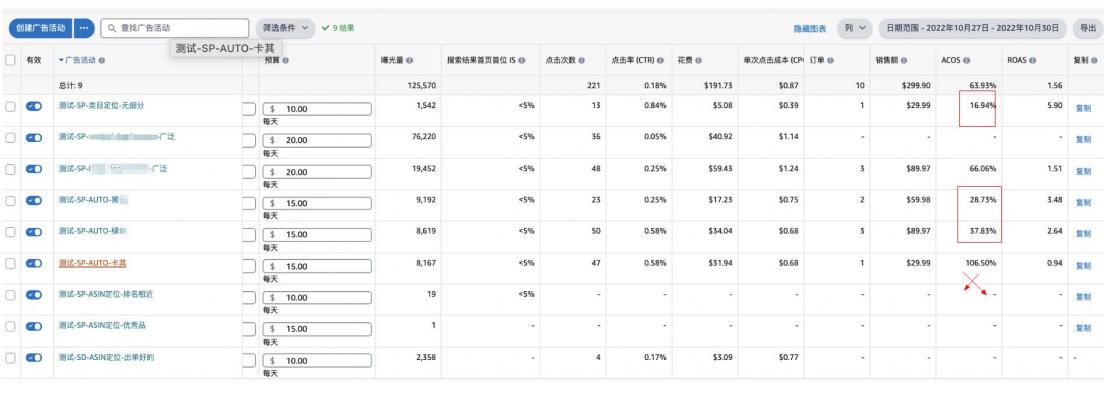Click the info icon beside ROAS header
Screen dimensions: 1104x405
[x=1032, y=60]
